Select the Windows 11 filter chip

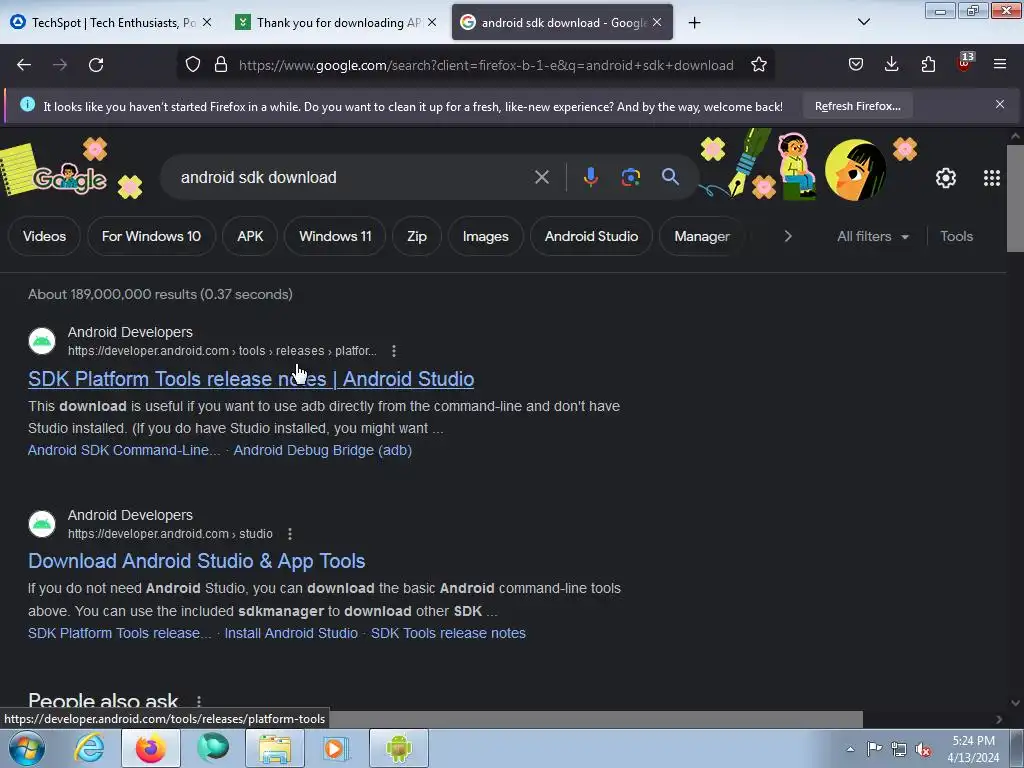tap(335, 236)
